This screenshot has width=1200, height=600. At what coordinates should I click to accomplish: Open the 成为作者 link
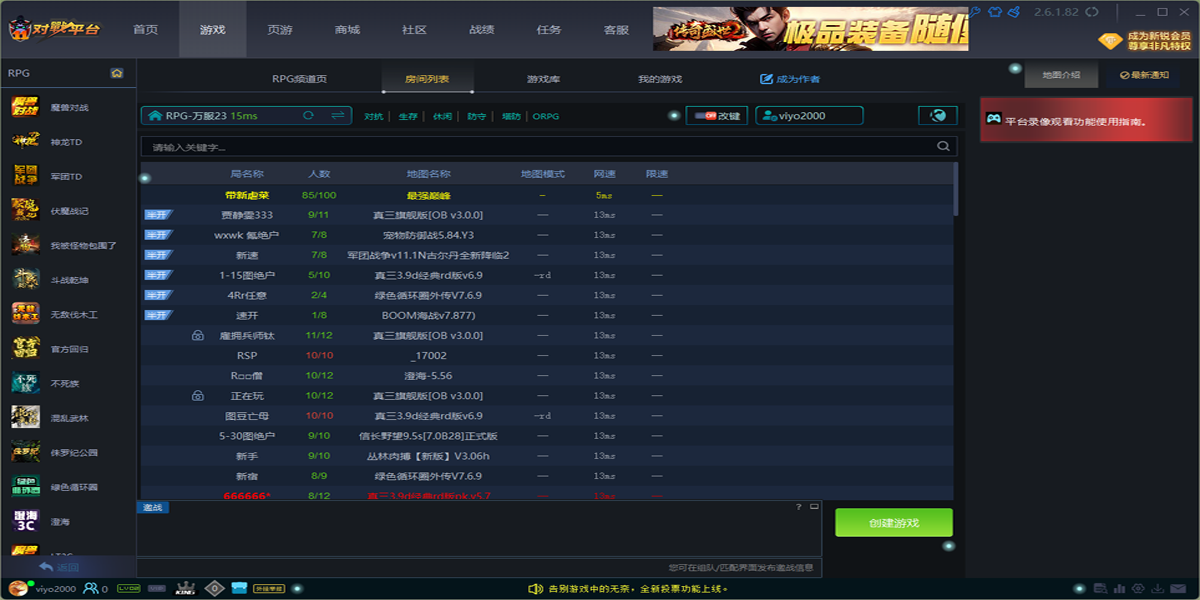coord(790,79)
